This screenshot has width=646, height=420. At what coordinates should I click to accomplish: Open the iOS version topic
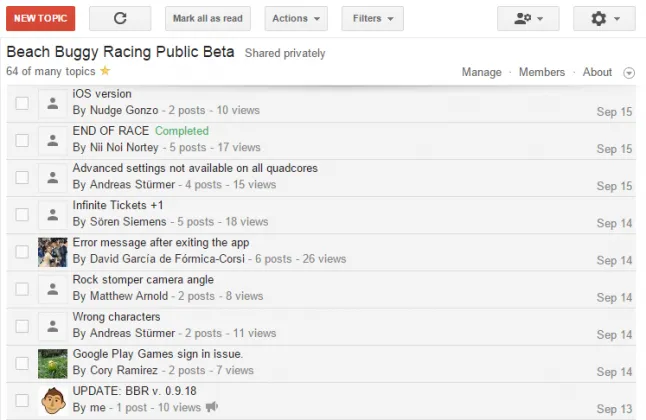point(102,94)
